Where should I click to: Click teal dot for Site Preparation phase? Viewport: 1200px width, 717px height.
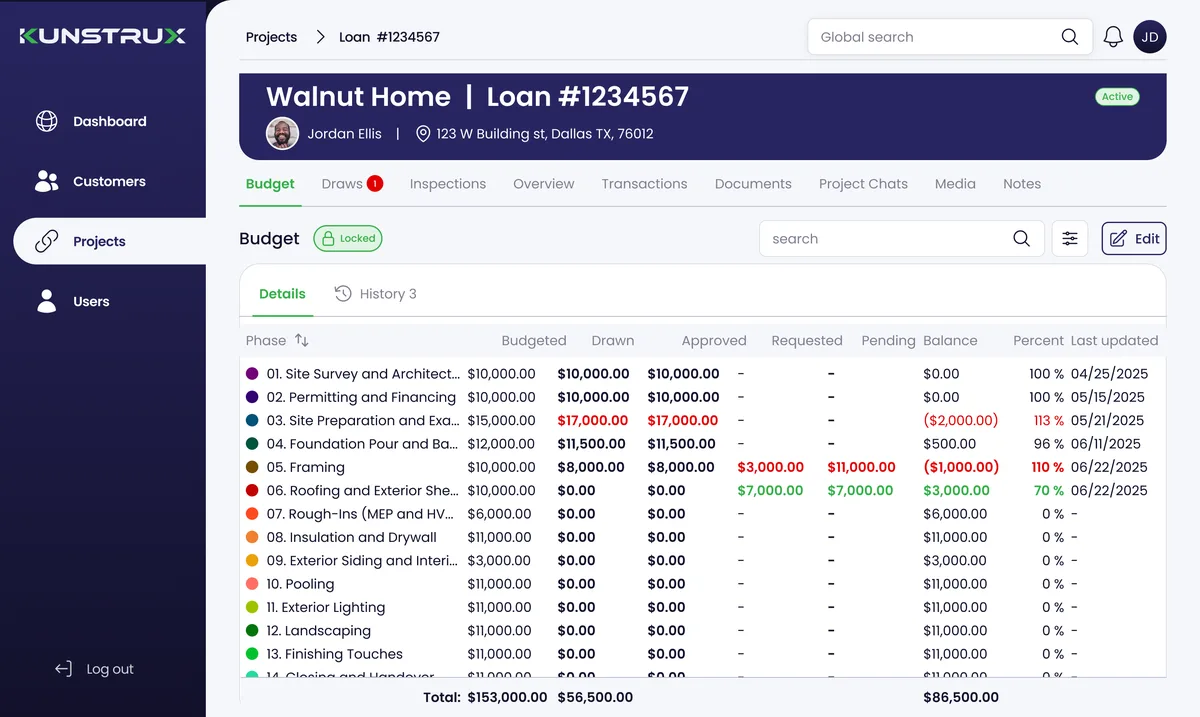[x=252, y=421]
